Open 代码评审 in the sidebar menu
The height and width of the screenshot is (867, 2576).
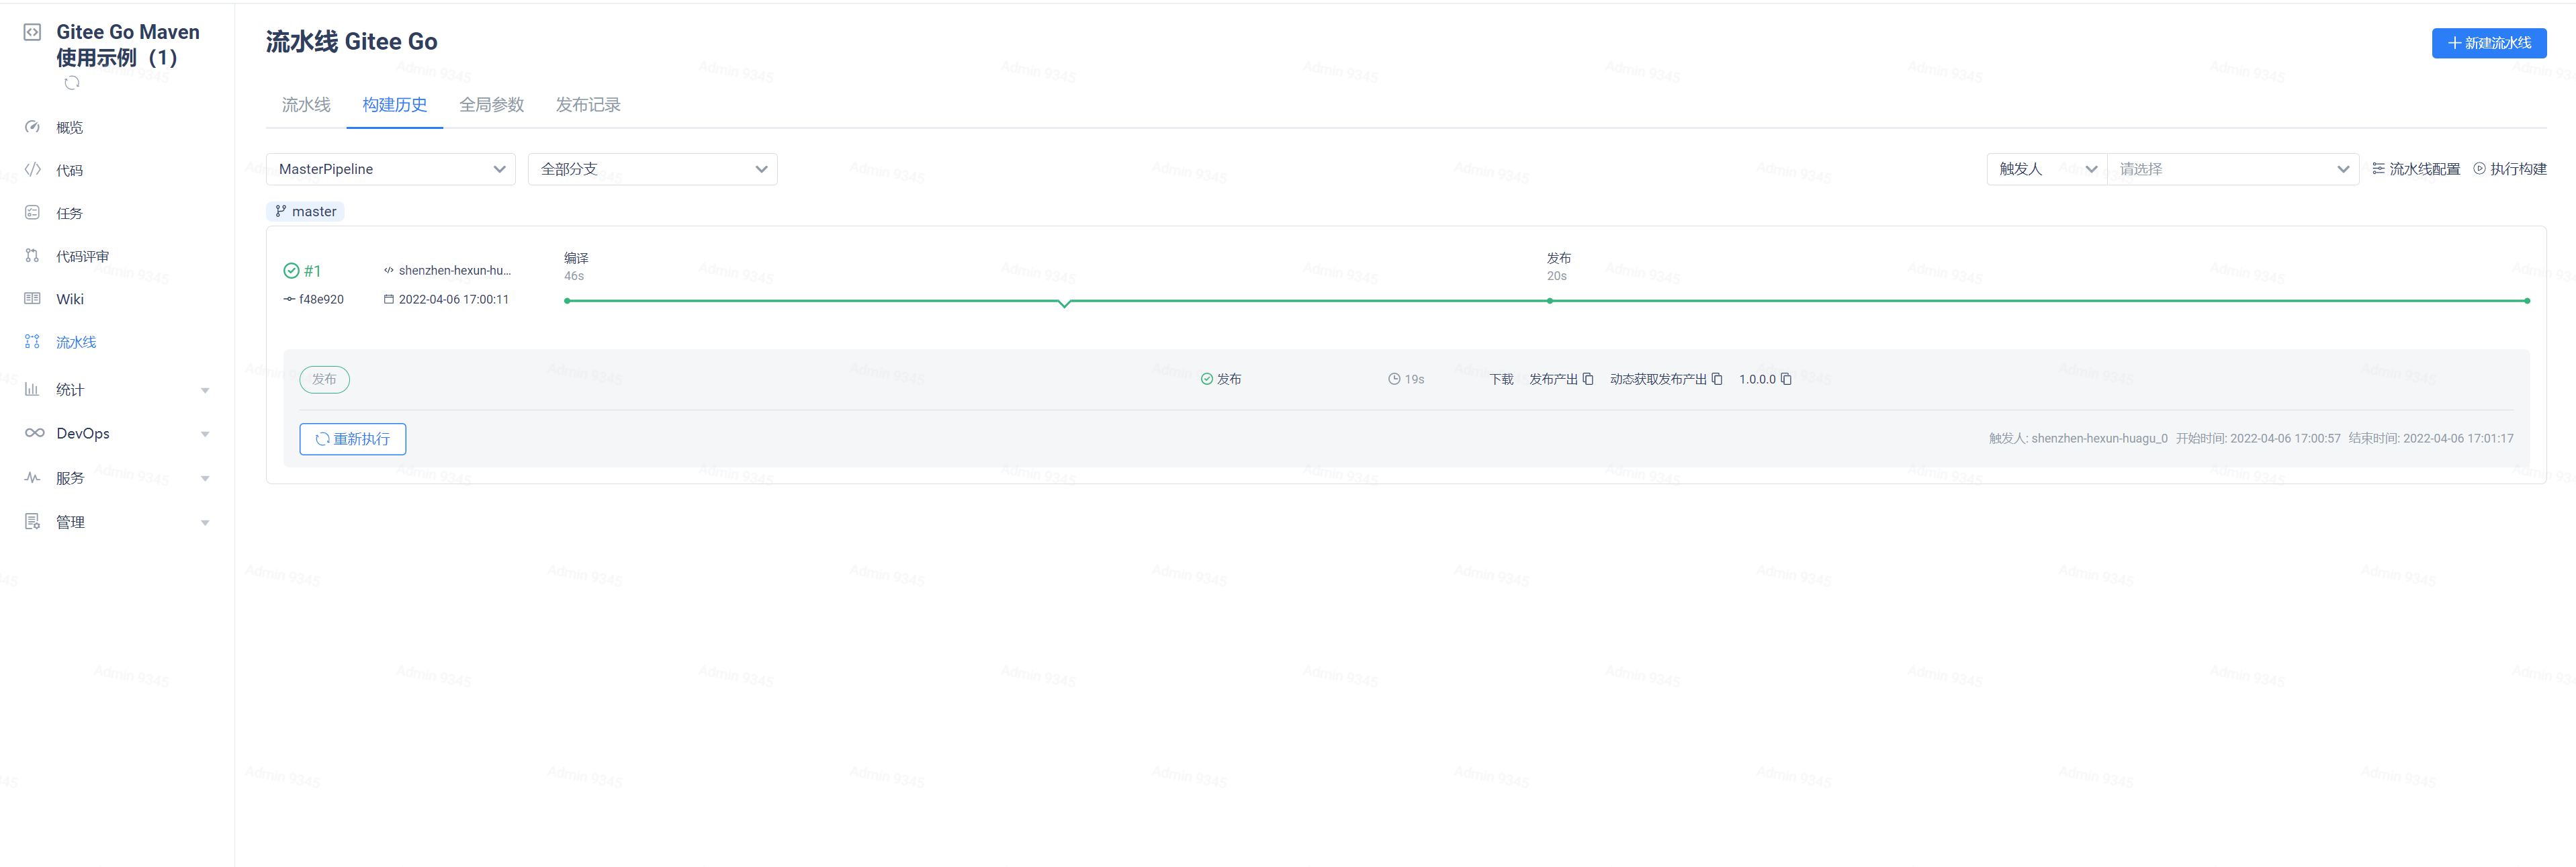(x=83, y=256)
